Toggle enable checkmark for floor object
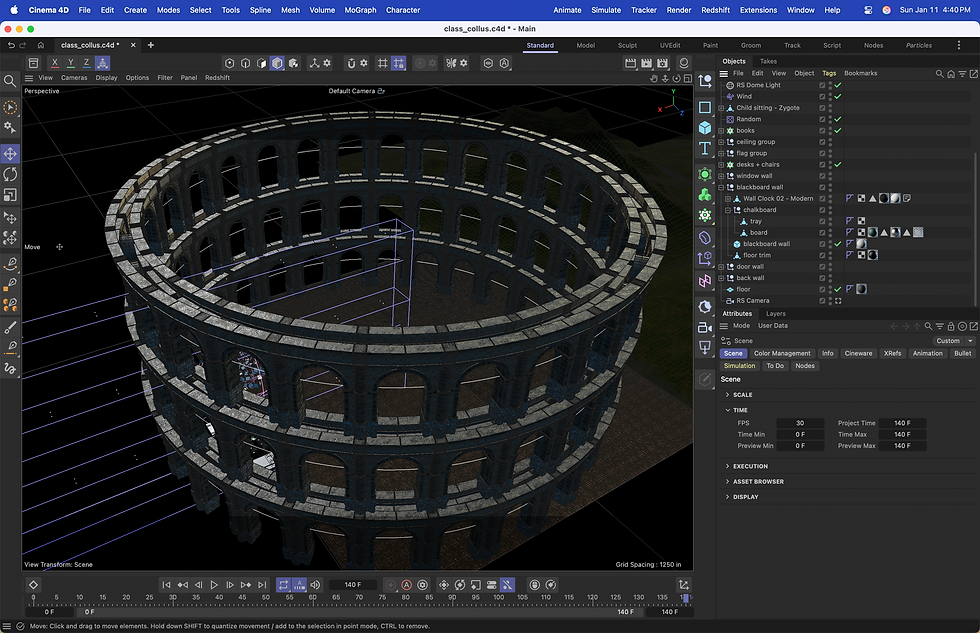 click(838, 289)
